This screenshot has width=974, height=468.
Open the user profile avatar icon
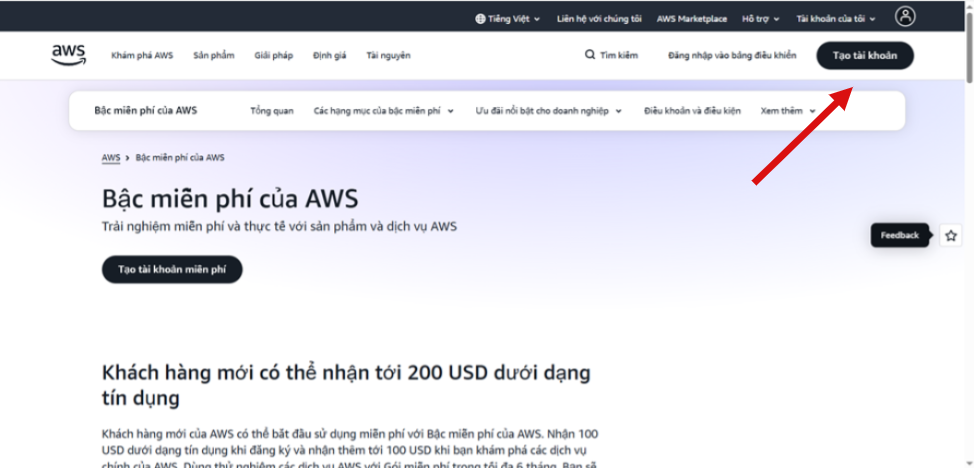click(x=905, y=16)
